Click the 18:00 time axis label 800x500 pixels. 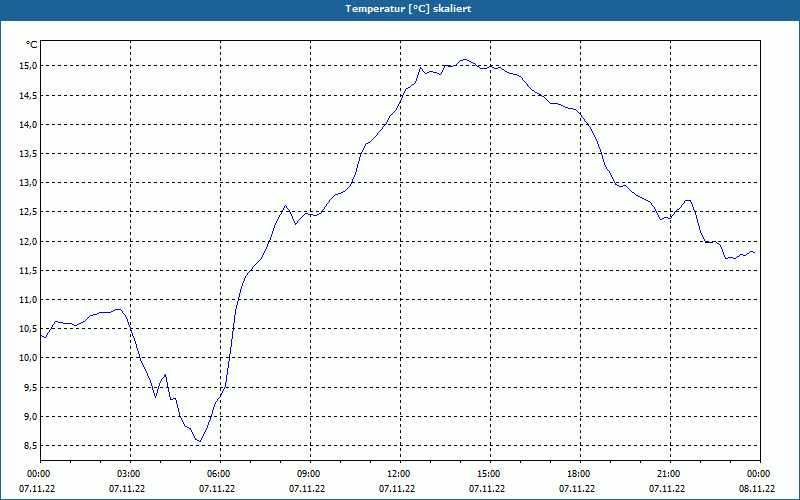click(x=580, y=474)
